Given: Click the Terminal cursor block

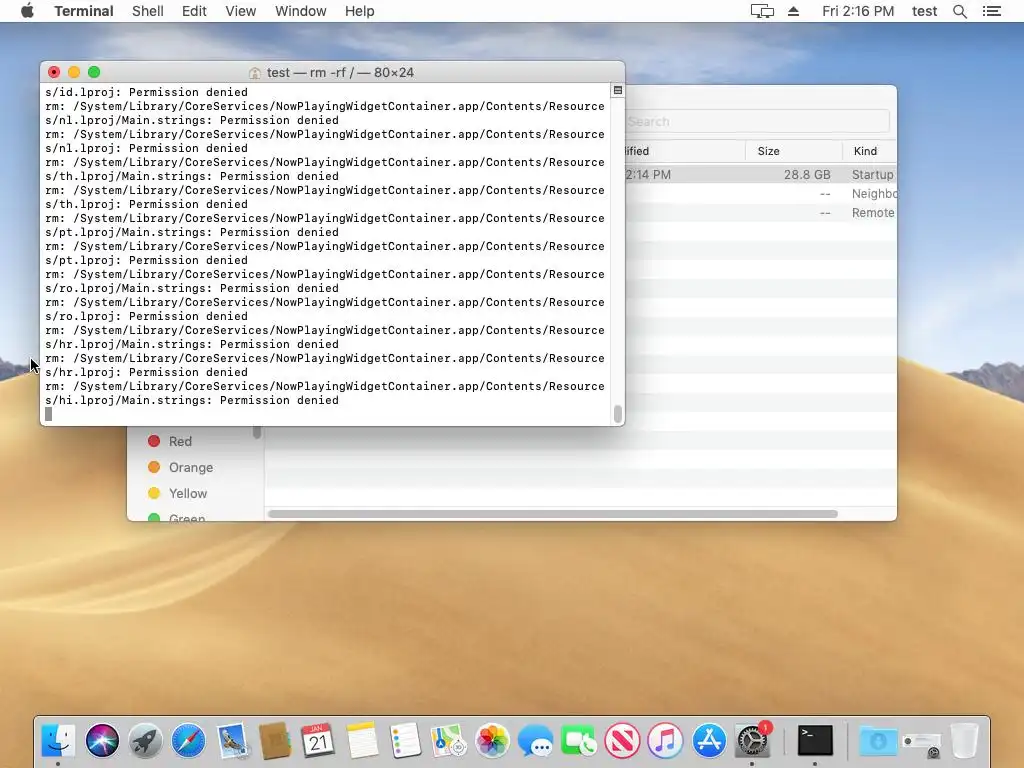Looking at the screenshot, I should pyautogui.click(x=48, y=414).
